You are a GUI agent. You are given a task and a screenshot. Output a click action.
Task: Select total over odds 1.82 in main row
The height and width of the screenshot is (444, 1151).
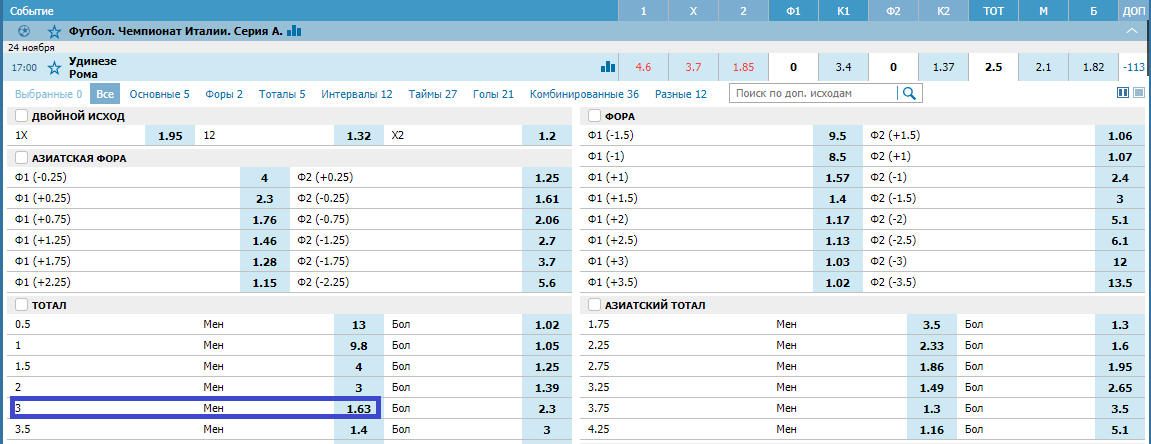(1093, 68)
